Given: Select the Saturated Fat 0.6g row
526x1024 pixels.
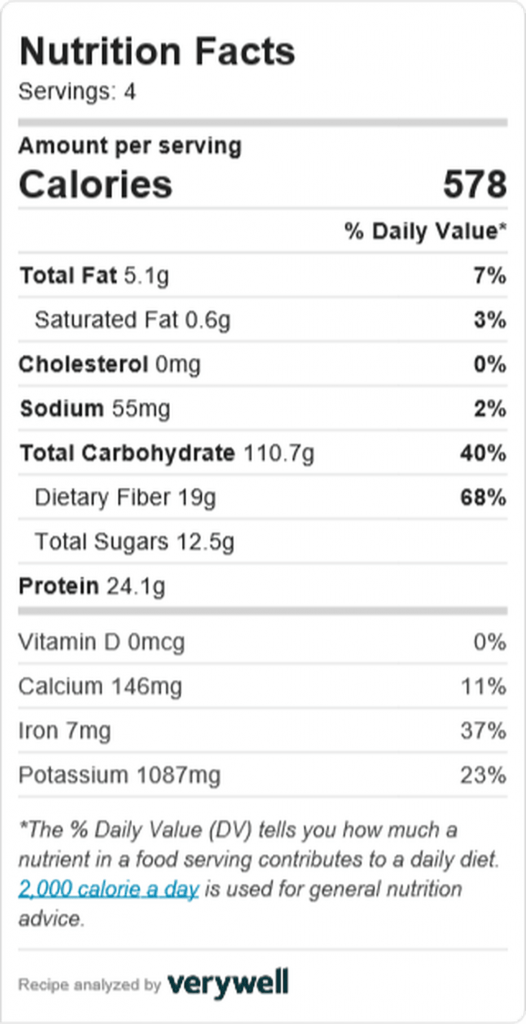Looking at the screenshot, I should (x=263, y=320).
